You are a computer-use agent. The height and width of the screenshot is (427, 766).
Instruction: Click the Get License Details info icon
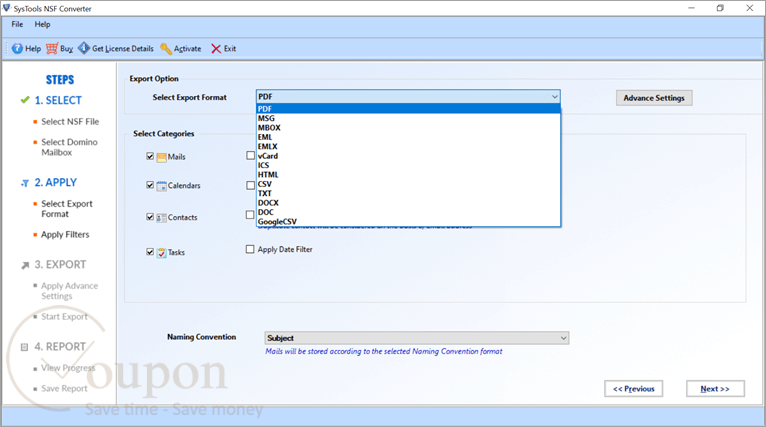[84, 48]
